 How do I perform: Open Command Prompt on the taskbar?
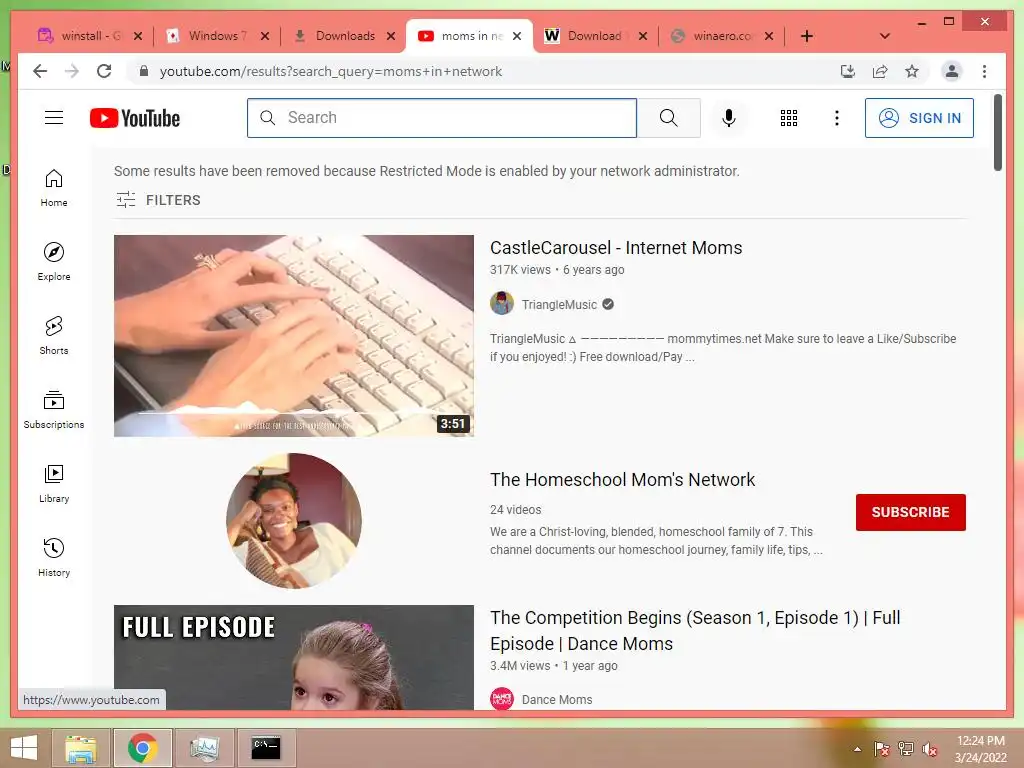tap(266, 748)
